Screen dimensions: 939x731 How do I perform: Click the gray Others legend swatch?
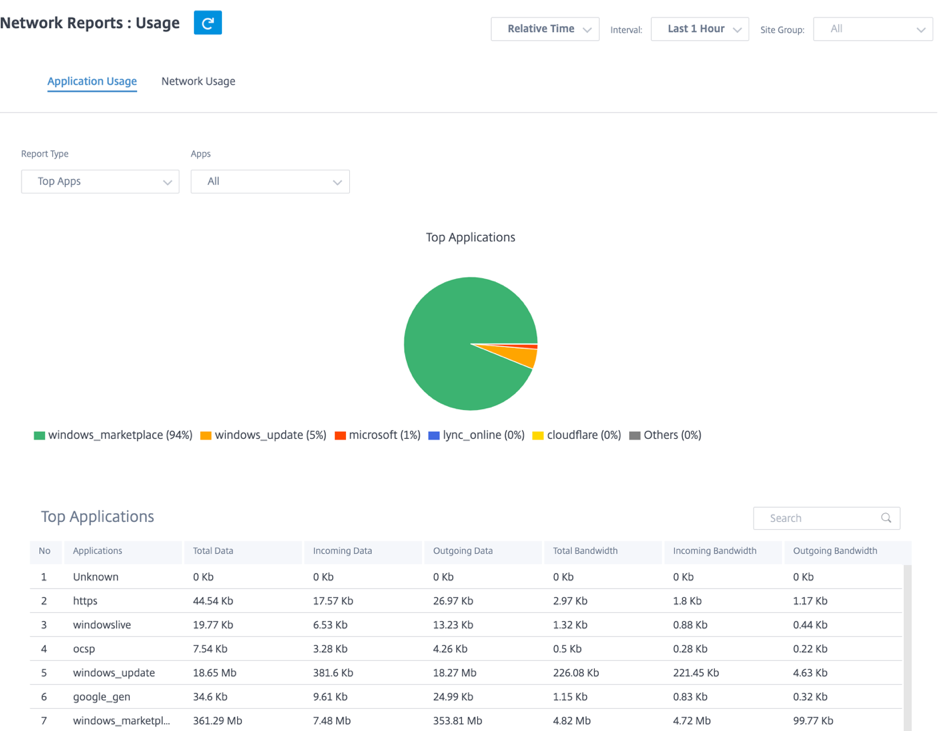point(635,436)
